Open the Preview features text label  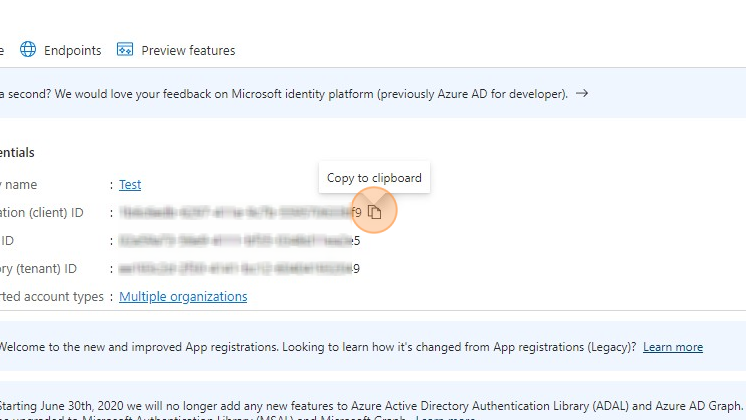pos(188,50)
